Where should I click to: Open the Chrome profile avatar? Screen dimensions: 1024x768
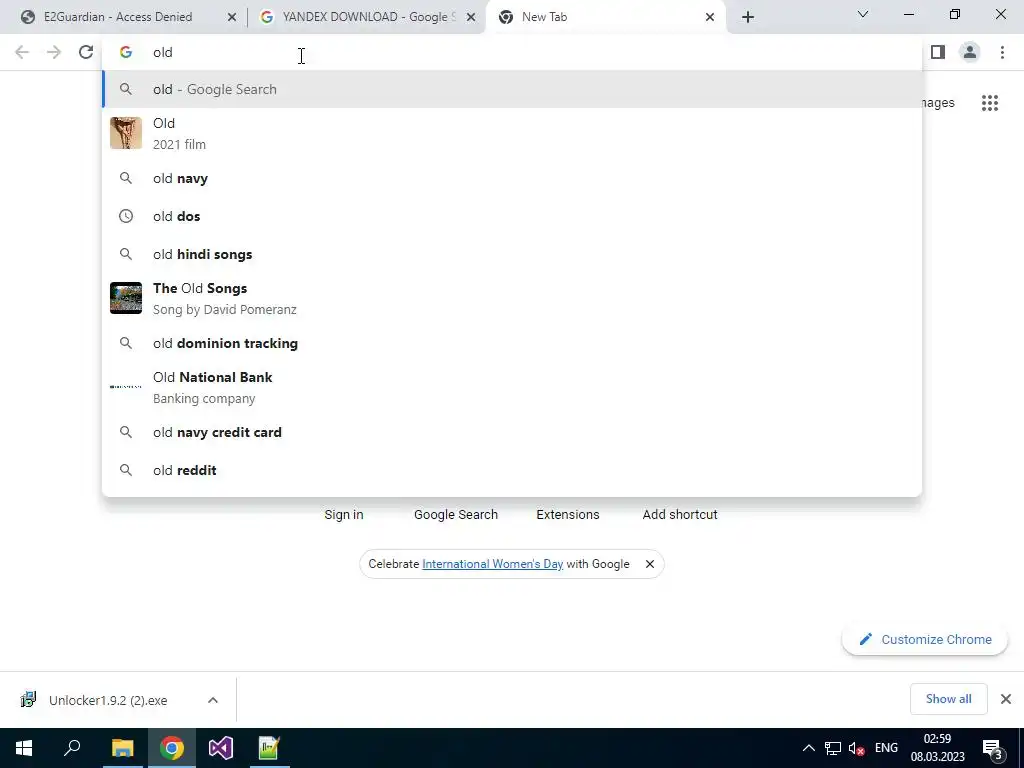click(x=970, y=52)
